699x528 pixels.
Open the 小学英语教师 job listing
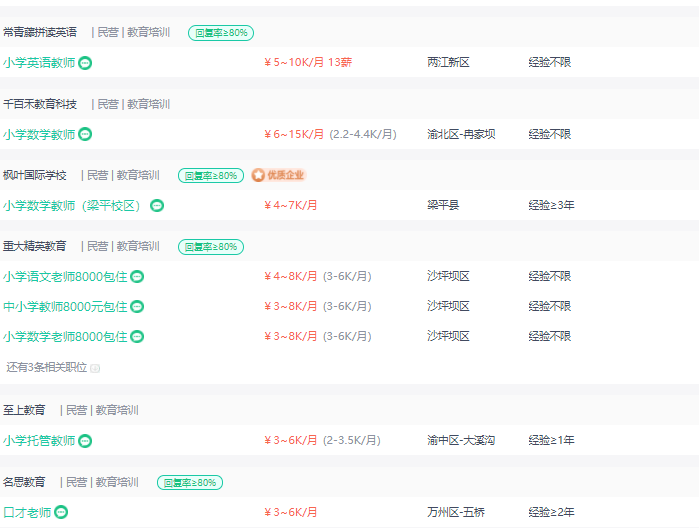(x=39, y=63)
